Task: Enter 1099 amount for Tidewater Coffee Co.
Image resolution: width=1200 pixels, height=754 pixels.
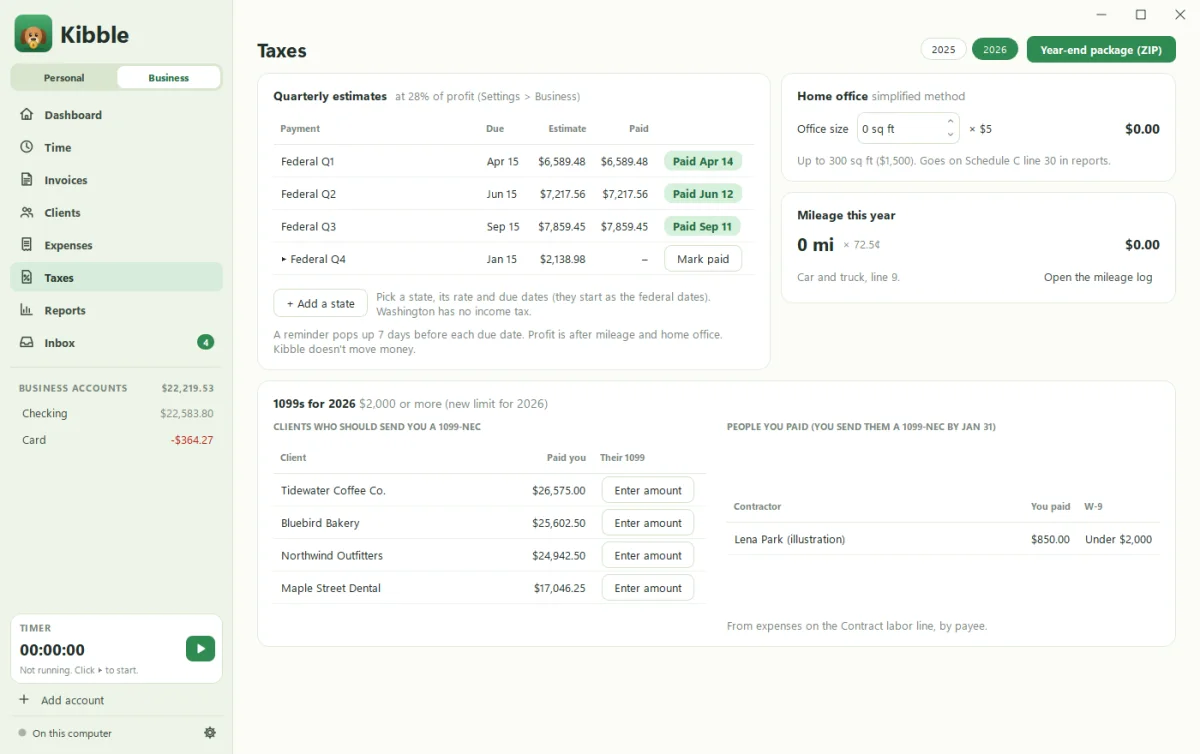Action: click(x=648, y=491)
